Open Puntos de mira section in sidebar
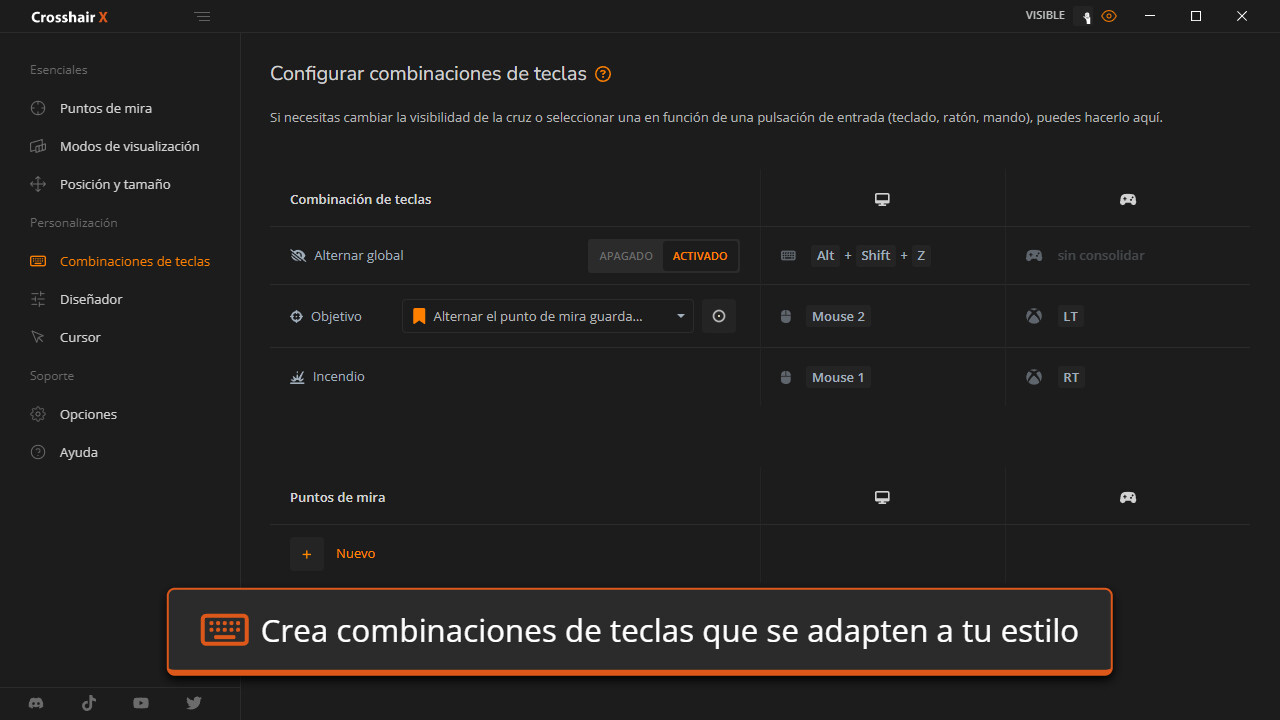Screen dimensions: 1280x720 106,108
